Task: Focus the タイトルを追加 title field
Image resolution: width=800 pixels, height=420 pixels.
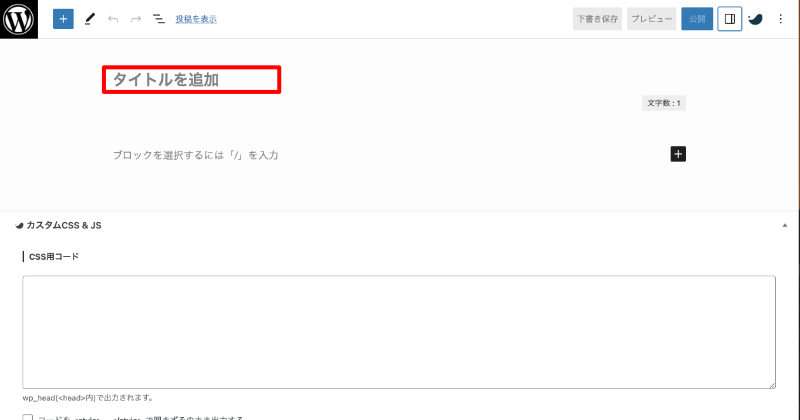Action: [191, 80]
